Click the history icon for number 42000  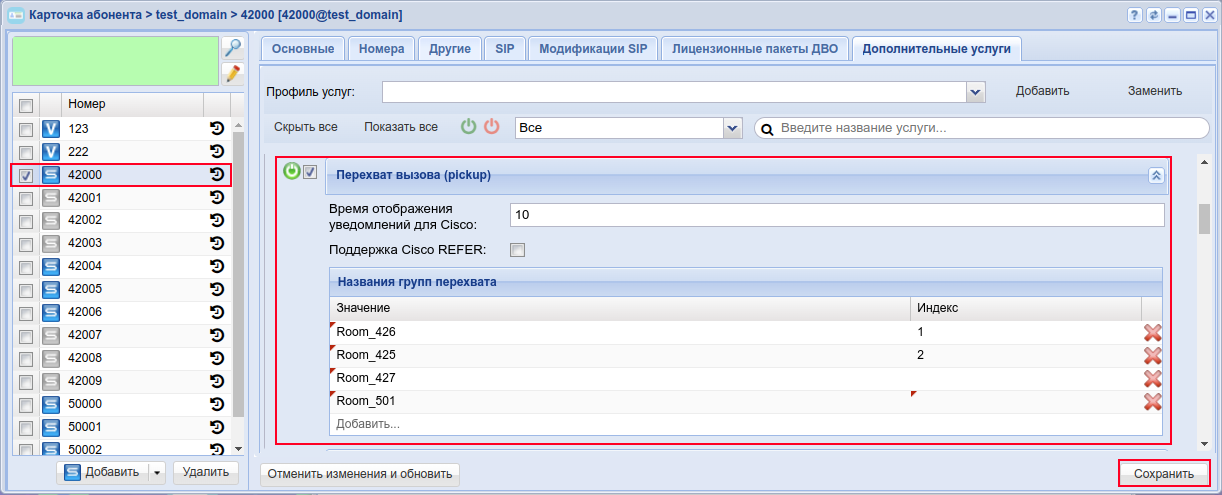pos(216,175)
